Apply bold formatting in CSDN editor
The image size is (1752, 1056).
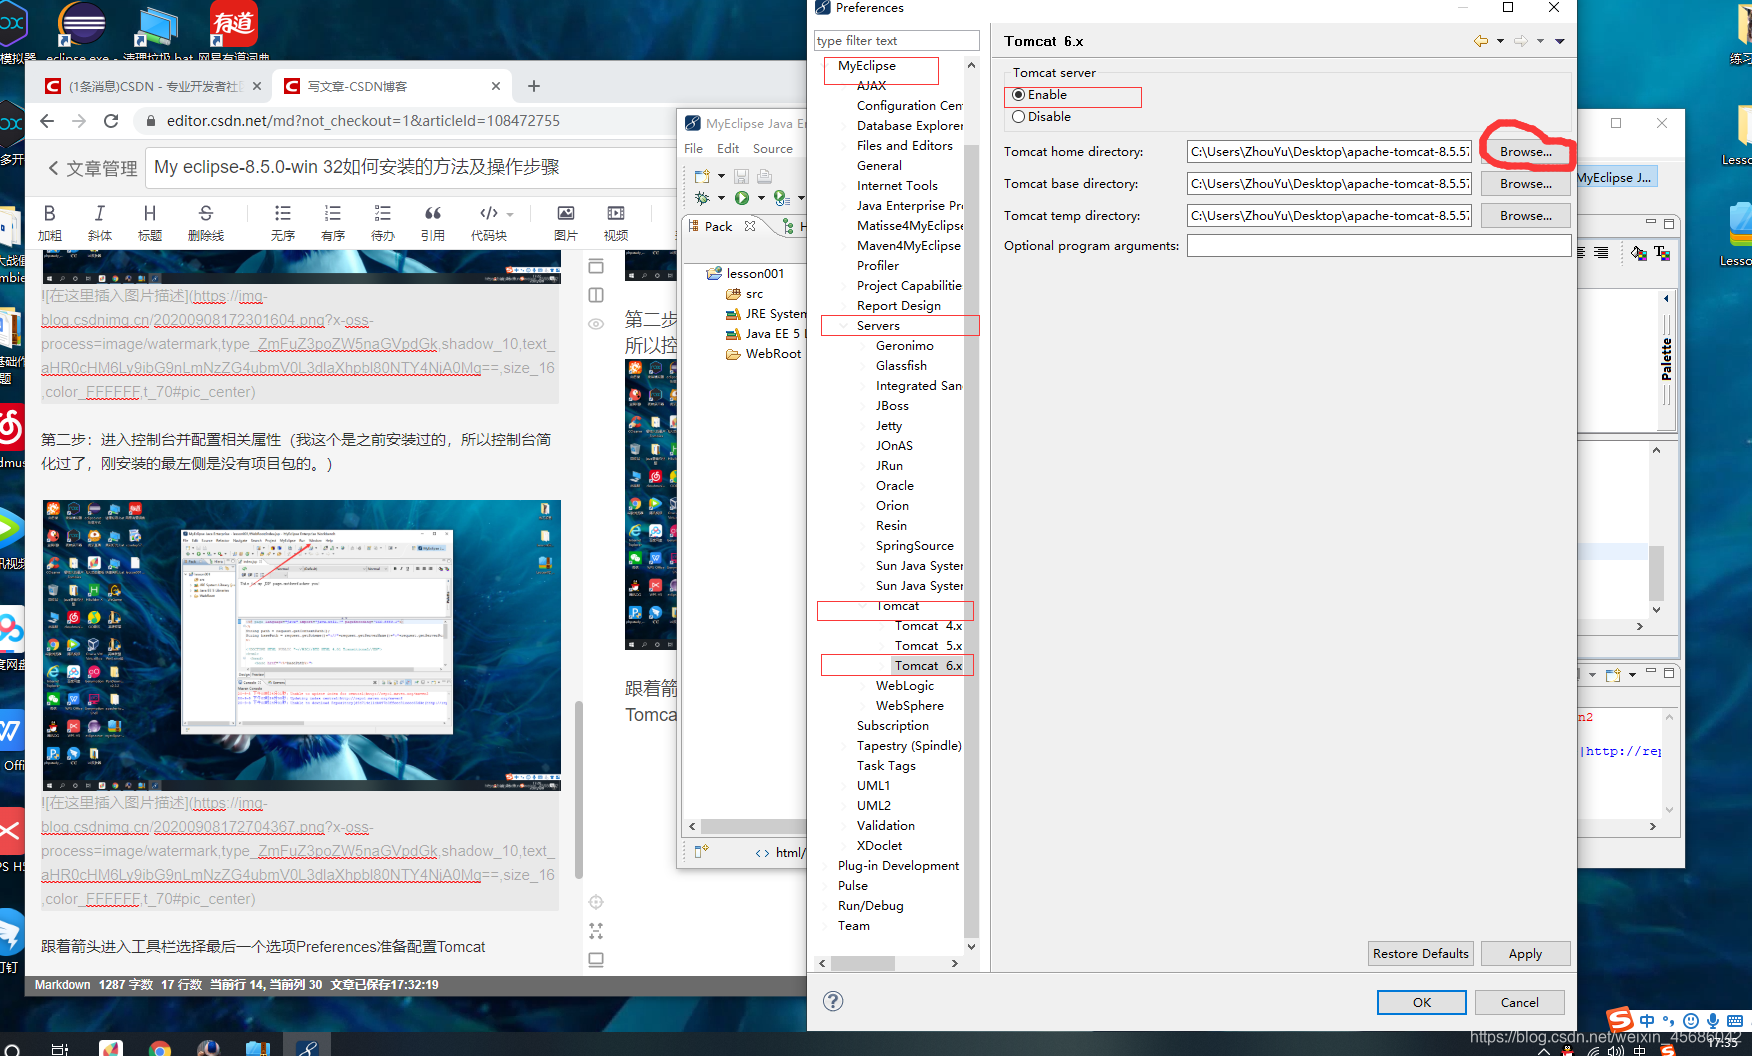pos(49,222)
